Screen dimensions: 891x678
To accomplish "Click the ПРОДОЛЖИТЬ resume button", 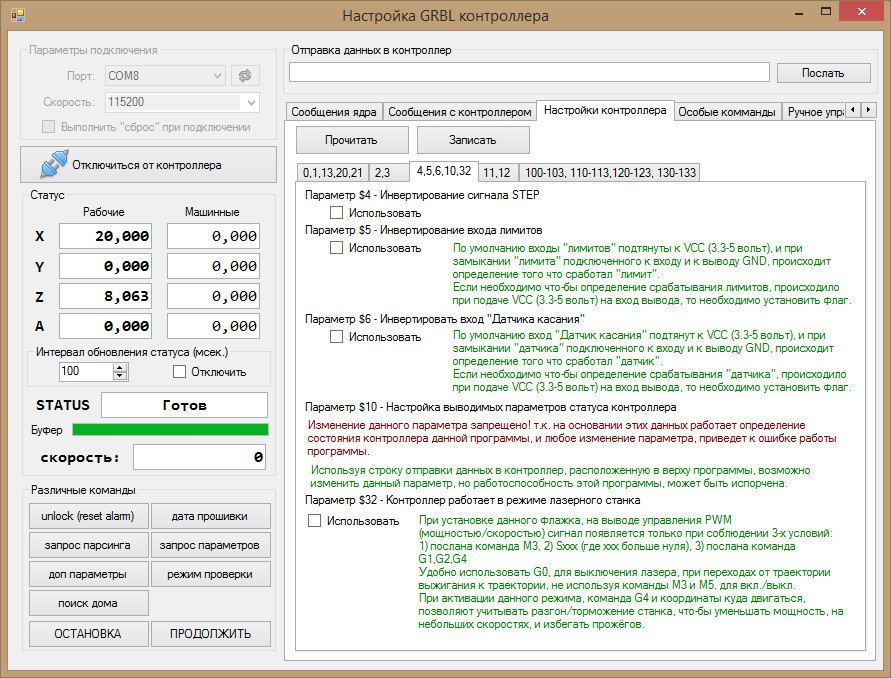I will coord(210,634).
